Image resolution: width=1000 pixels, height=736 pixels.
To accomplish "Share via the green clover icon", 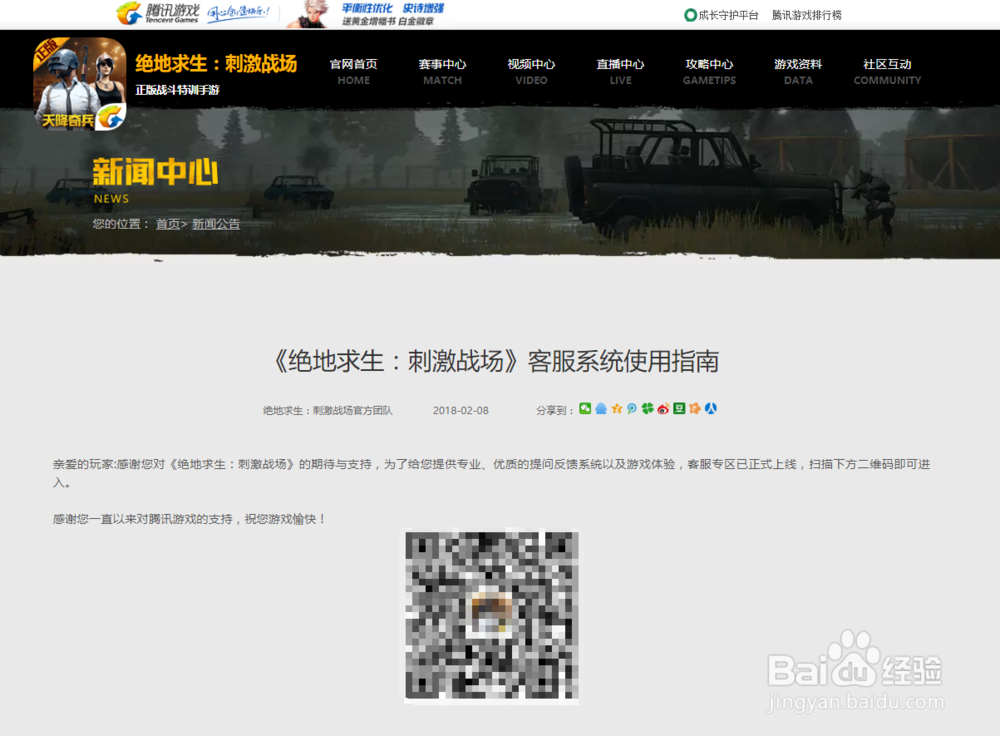I will tap(648, 409).
